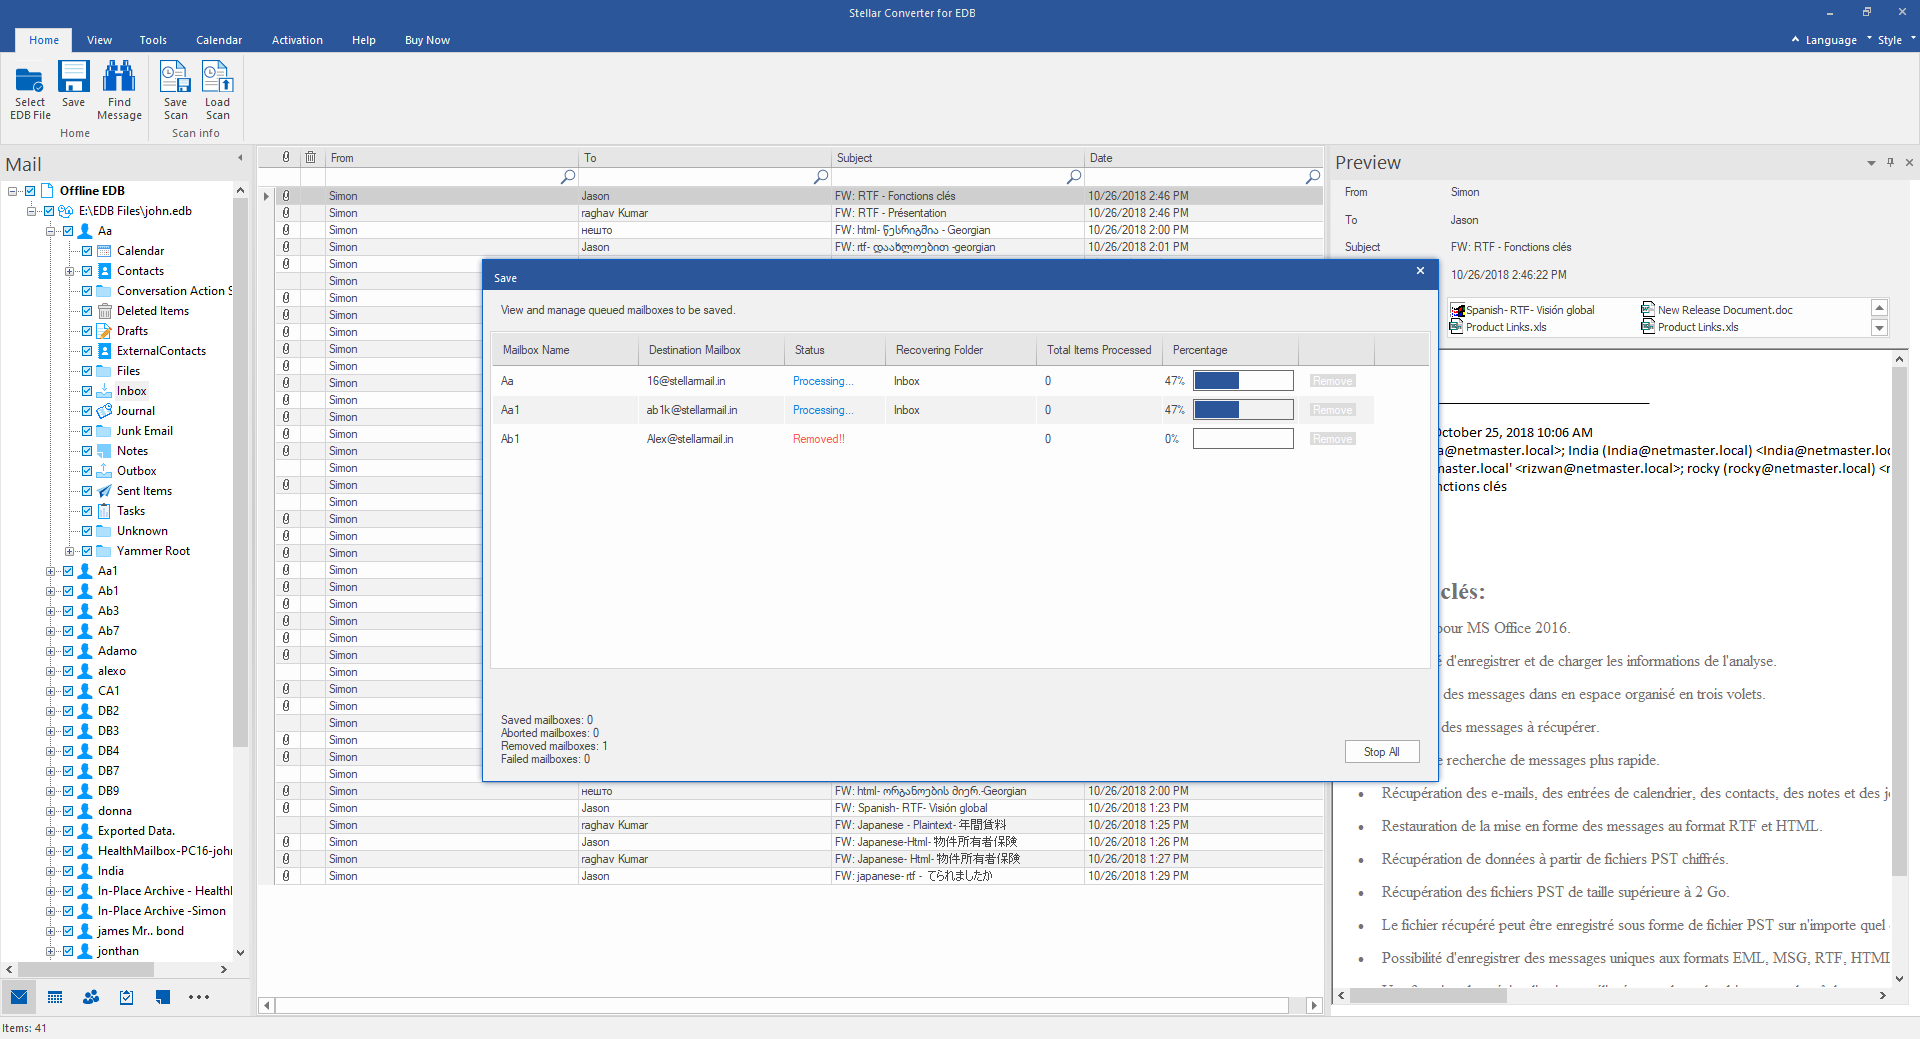Image resolution: width=1920 pixels, height=1039 pixels.
Task: Uncheck the Inbox folder checkbox
Action: click(x=87, y=391)
